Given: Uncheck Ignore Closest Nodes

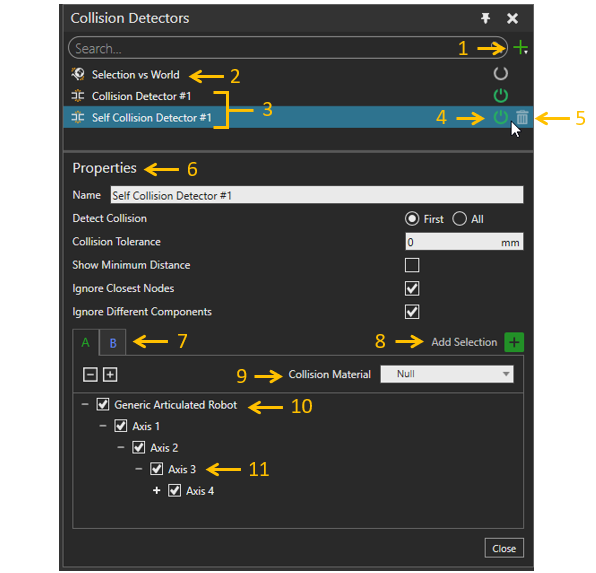Looking at the screenshot, I should (412, 288).
